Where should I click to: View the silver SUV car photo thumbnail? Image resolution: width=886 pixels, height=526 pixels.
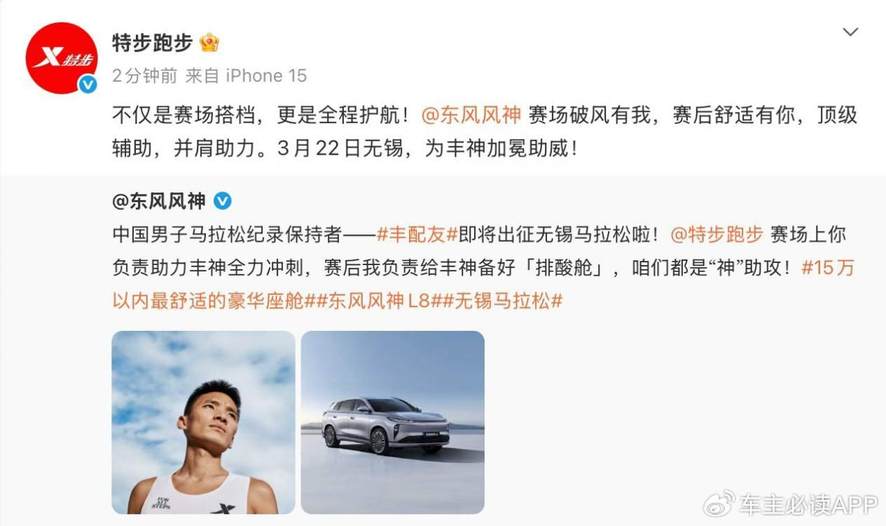coord(393,422)
